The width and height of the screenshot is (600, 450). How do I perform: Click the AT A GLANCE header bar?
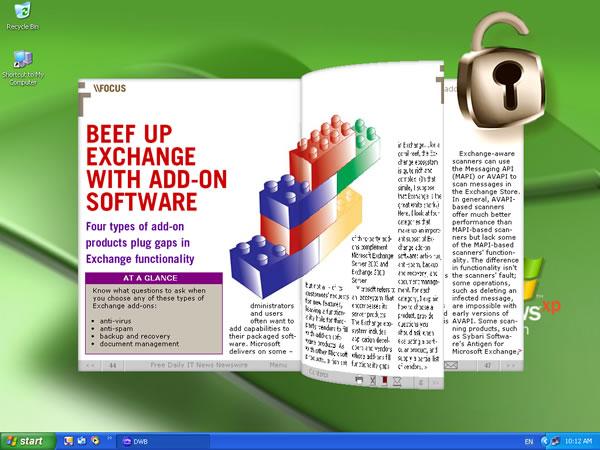pyautogui.click(x=153, y=278)
